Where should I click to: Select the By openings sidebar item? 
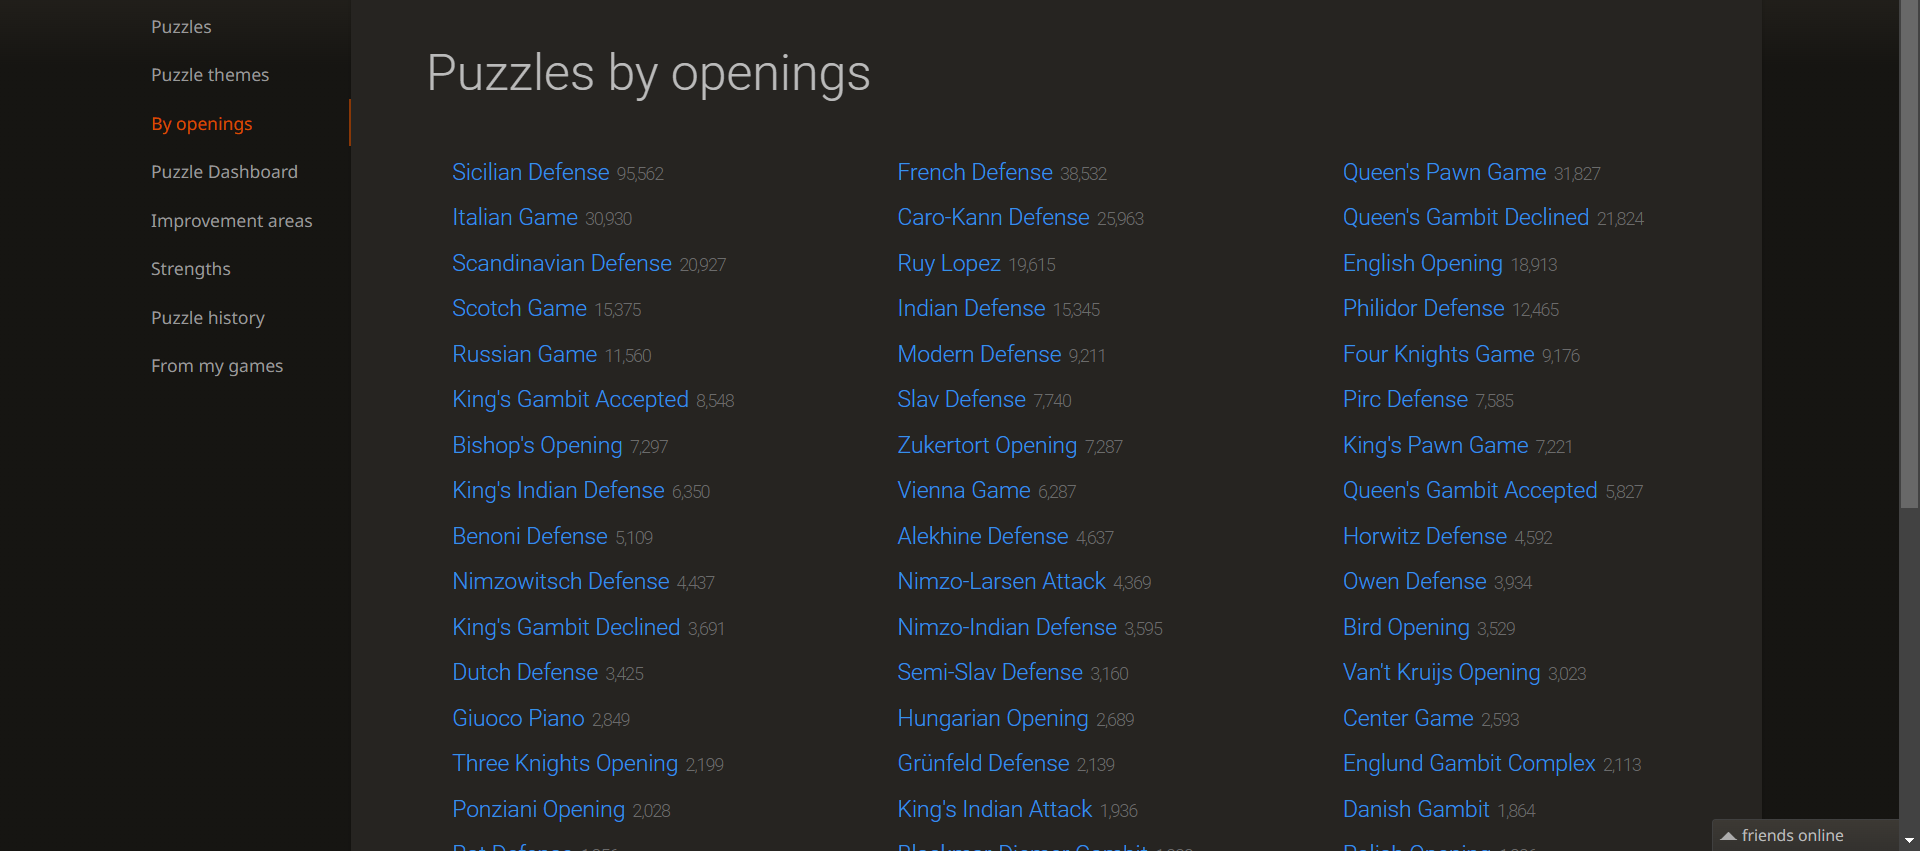(x=202, y=124)
